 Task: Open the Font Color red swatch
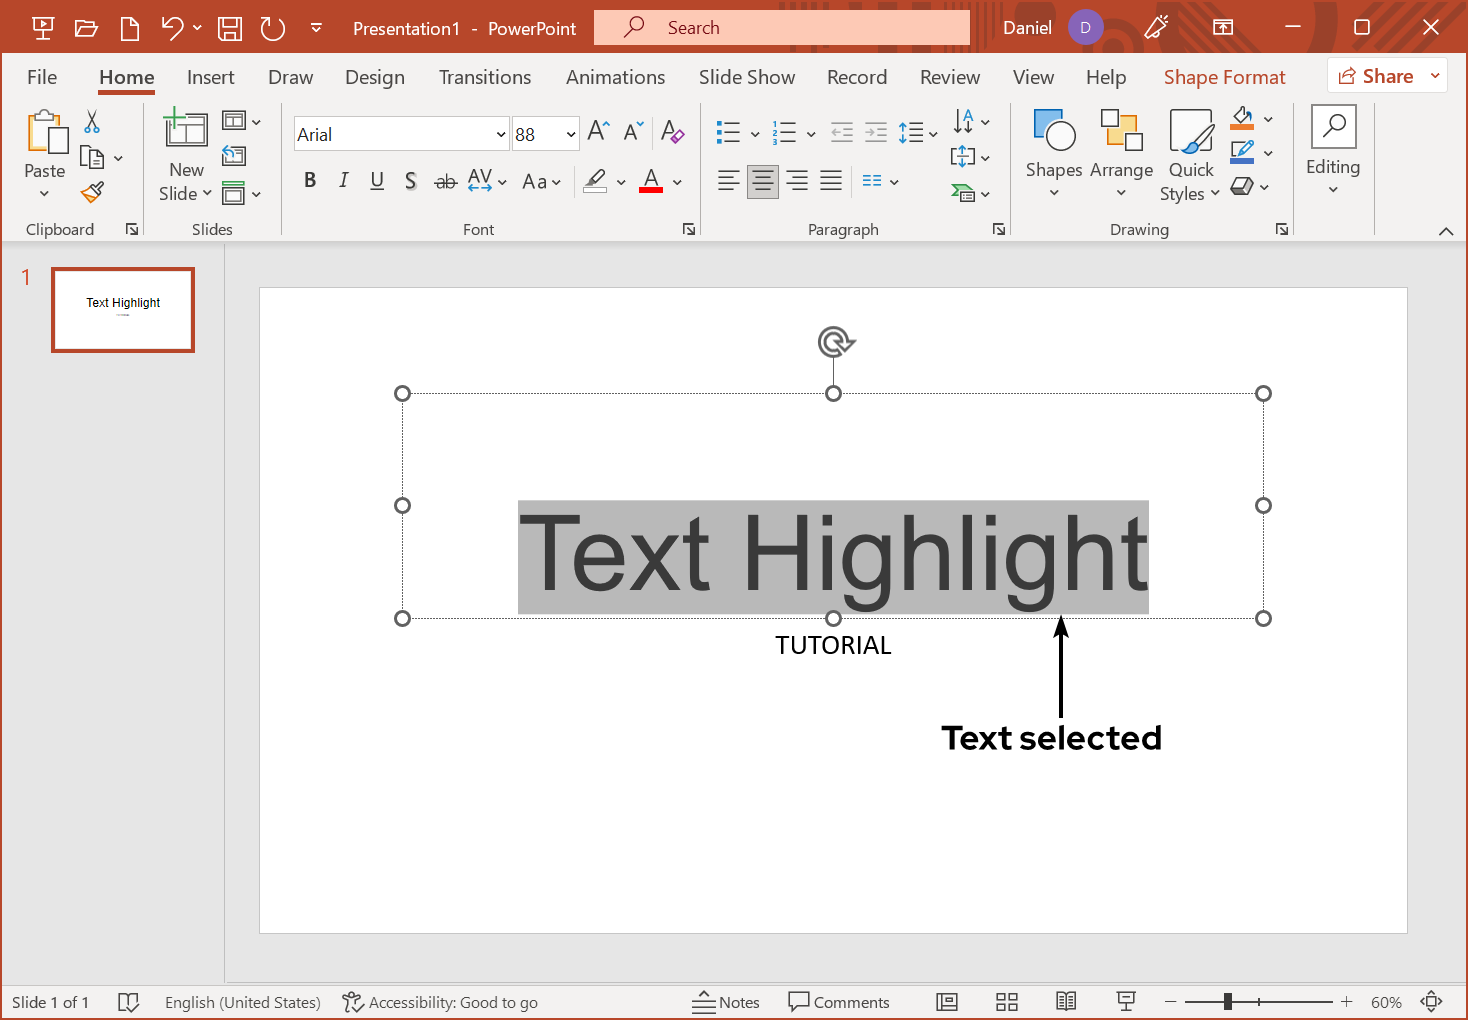point(650,181)
